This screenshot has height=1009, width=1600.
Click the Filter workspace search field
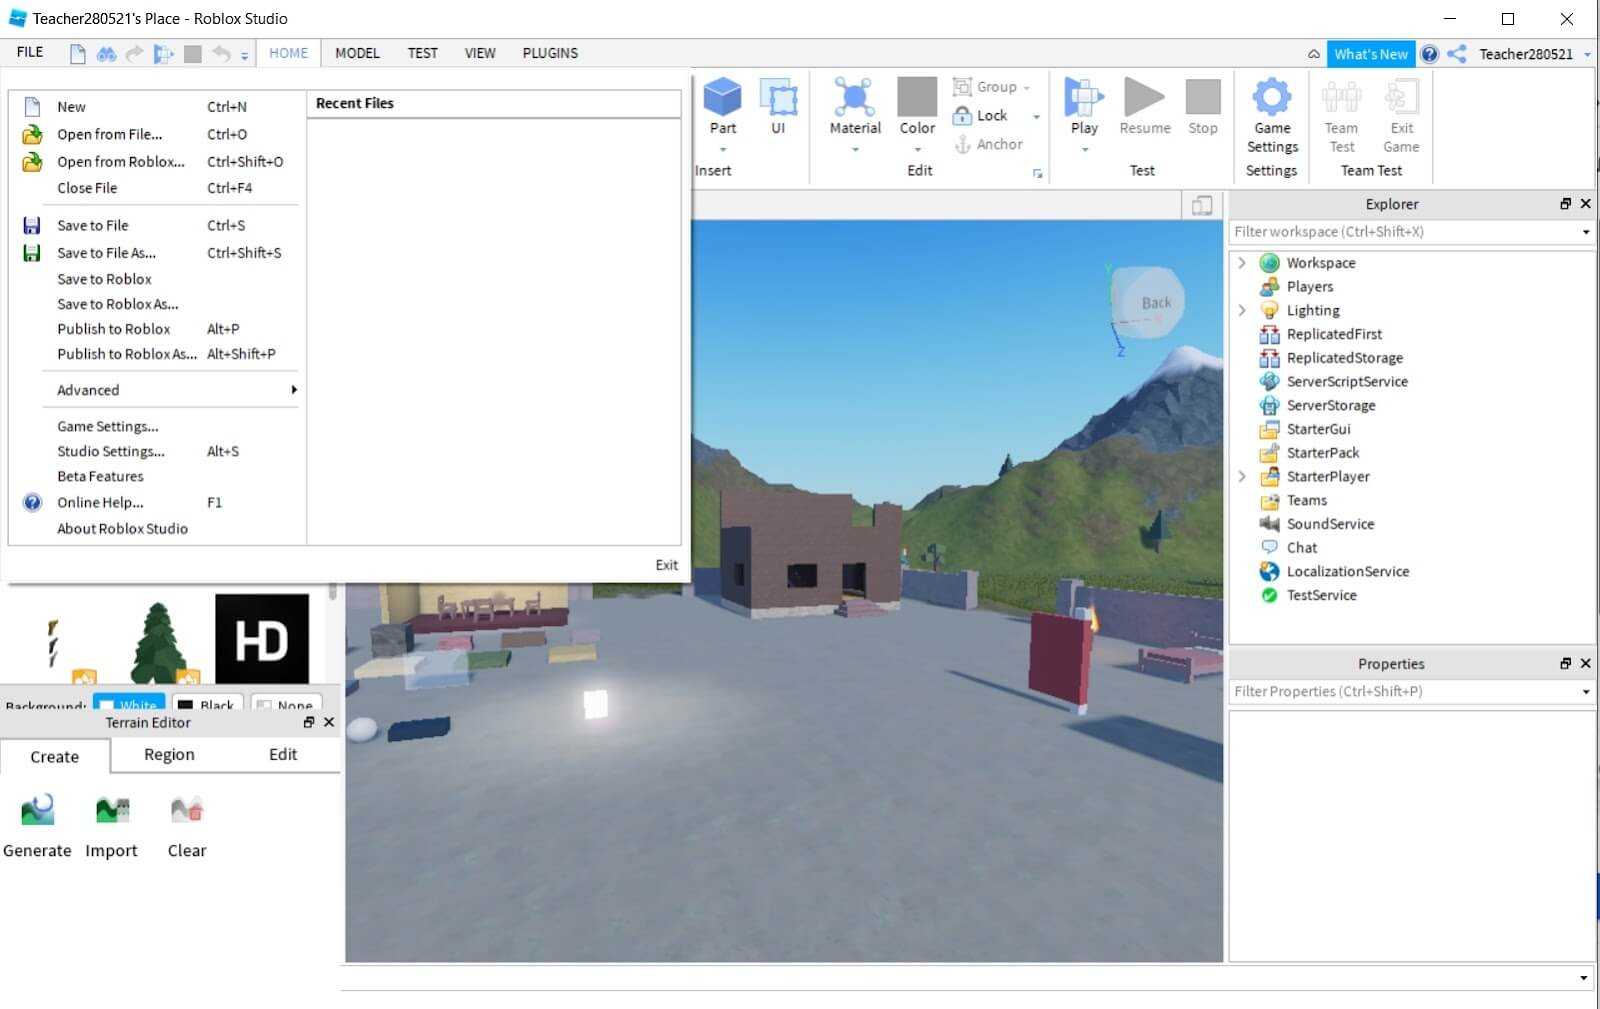(1403, 232)
